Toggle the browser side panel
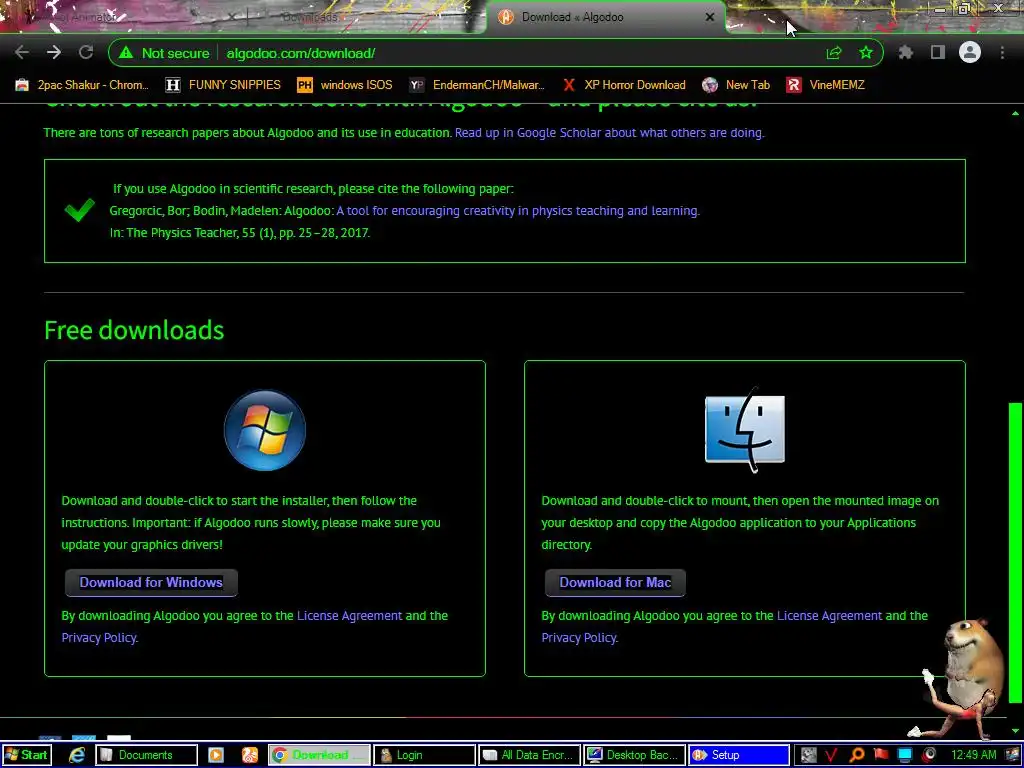The image size is (1024, 768). (x=938, y=52)
